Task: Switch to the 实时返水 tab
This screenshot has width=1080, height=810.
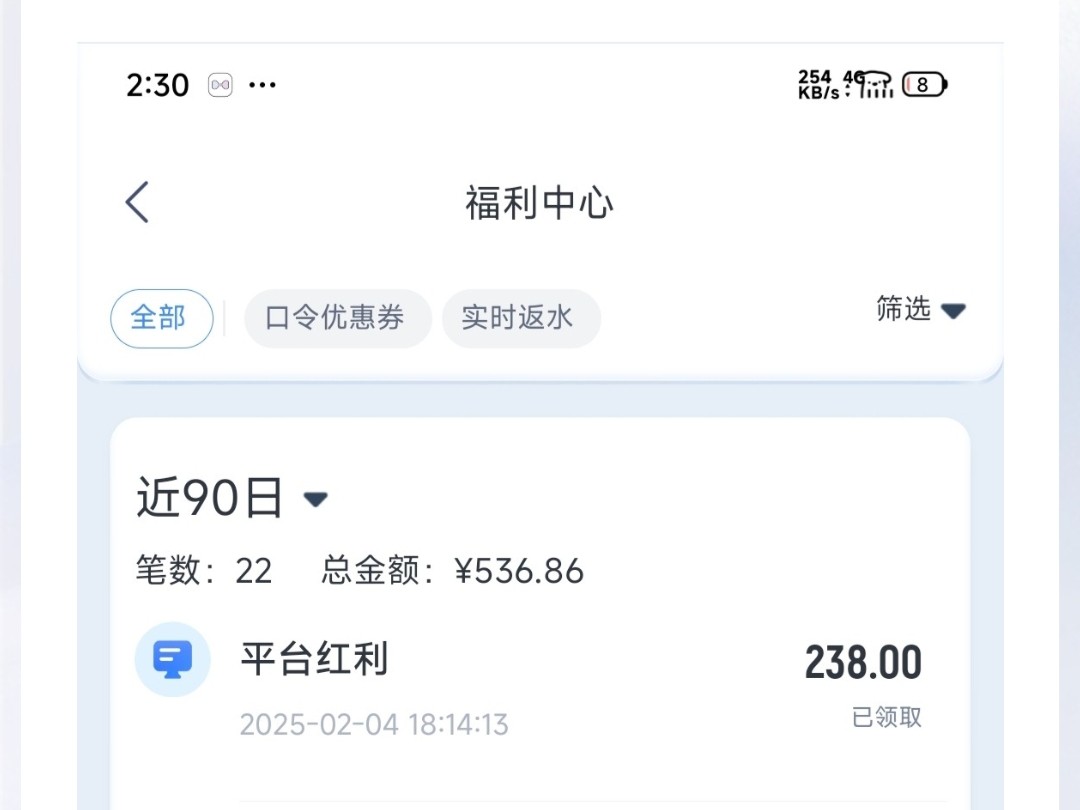Action: click(x=520, y=318)
